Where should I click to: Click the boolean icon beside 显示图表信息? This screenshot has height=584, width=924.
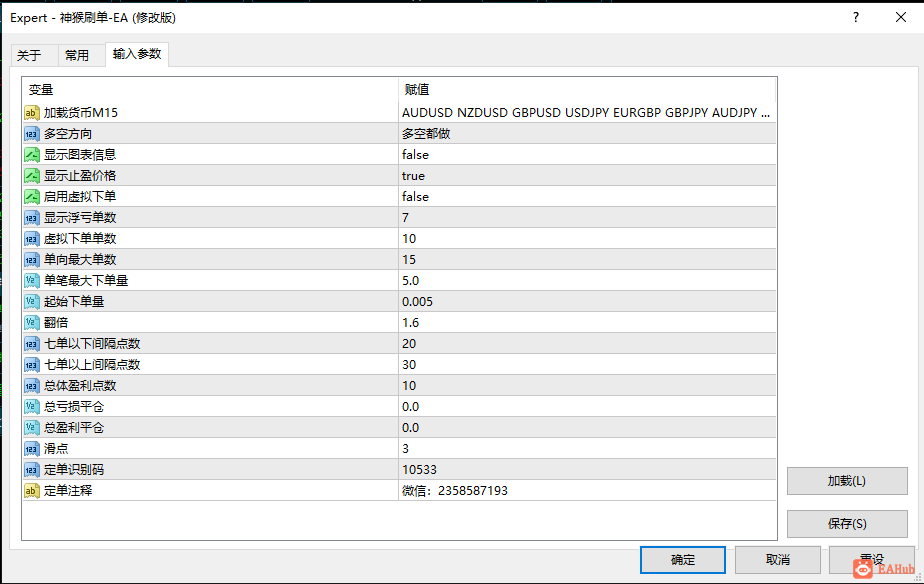coord(32,155)
